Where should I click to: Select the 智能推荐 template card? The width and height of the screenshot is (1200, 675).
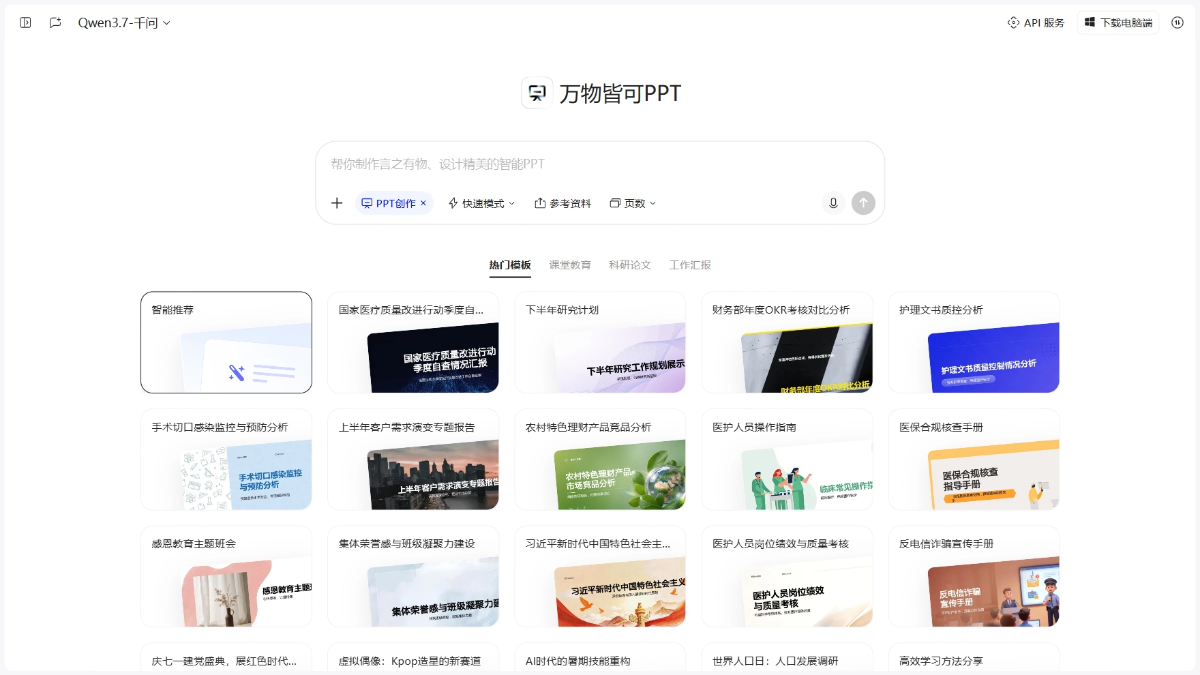[x=226, y=342]
